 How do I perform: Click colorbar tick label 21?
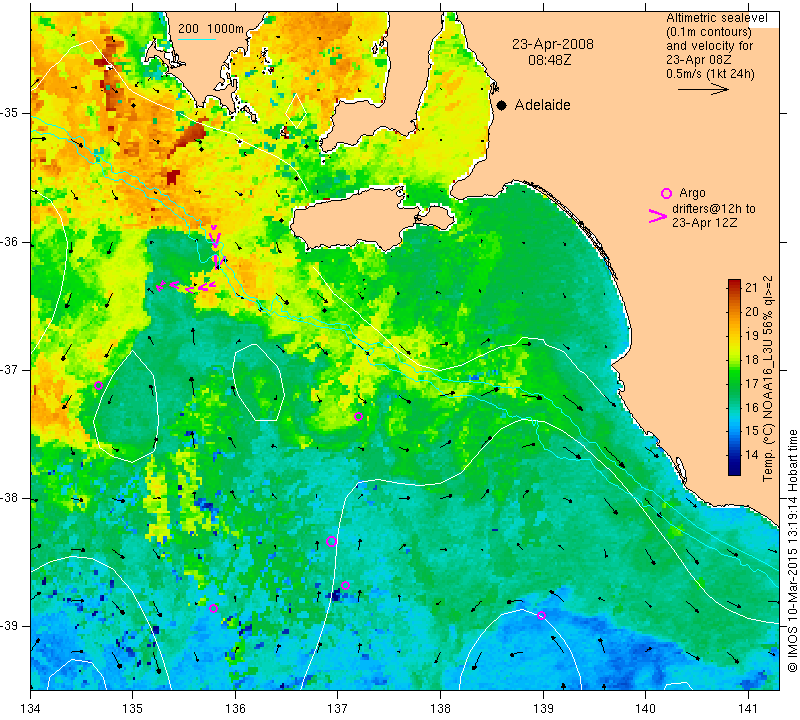click(752, 287)
